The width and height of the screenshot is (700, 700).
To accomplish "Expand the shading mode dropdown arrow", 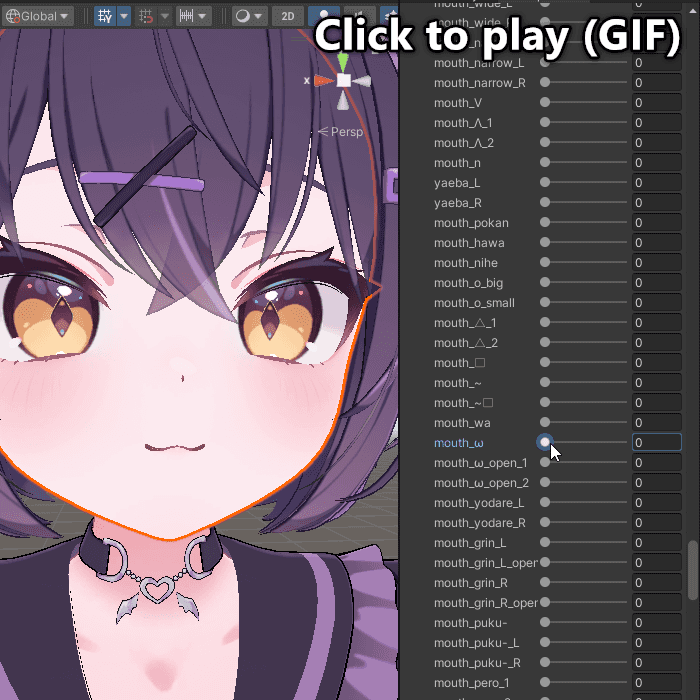I will [260, 16].
